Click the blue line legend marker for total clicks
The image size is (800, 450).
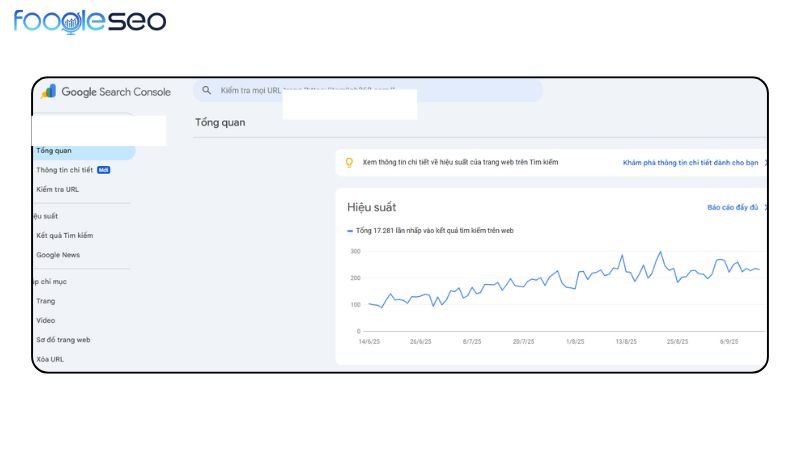pos(350,231)
